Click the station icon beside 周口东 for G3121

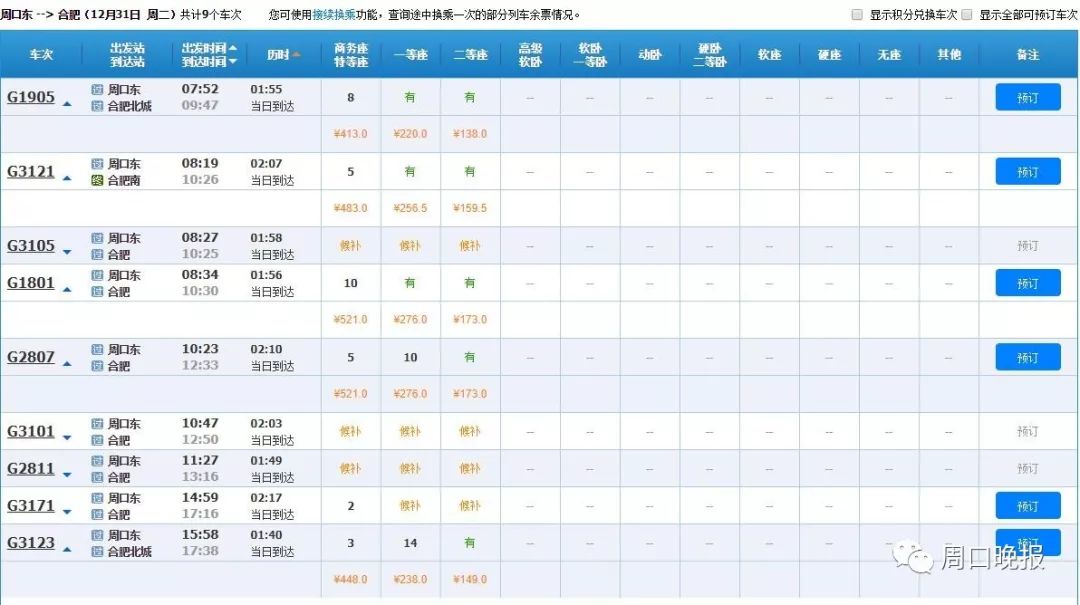97,164
